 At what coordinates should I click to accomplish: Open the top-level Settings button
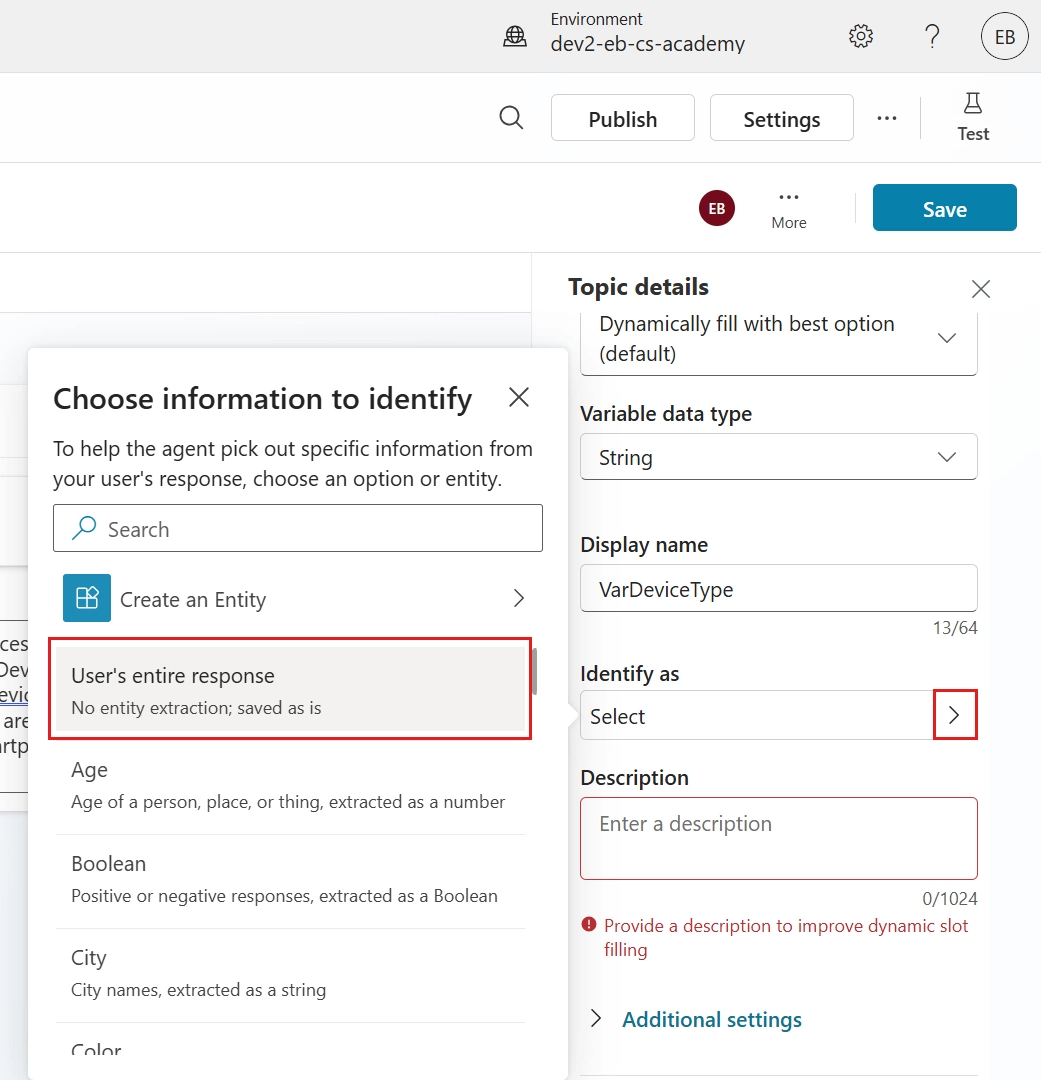[x=781, y=118]
